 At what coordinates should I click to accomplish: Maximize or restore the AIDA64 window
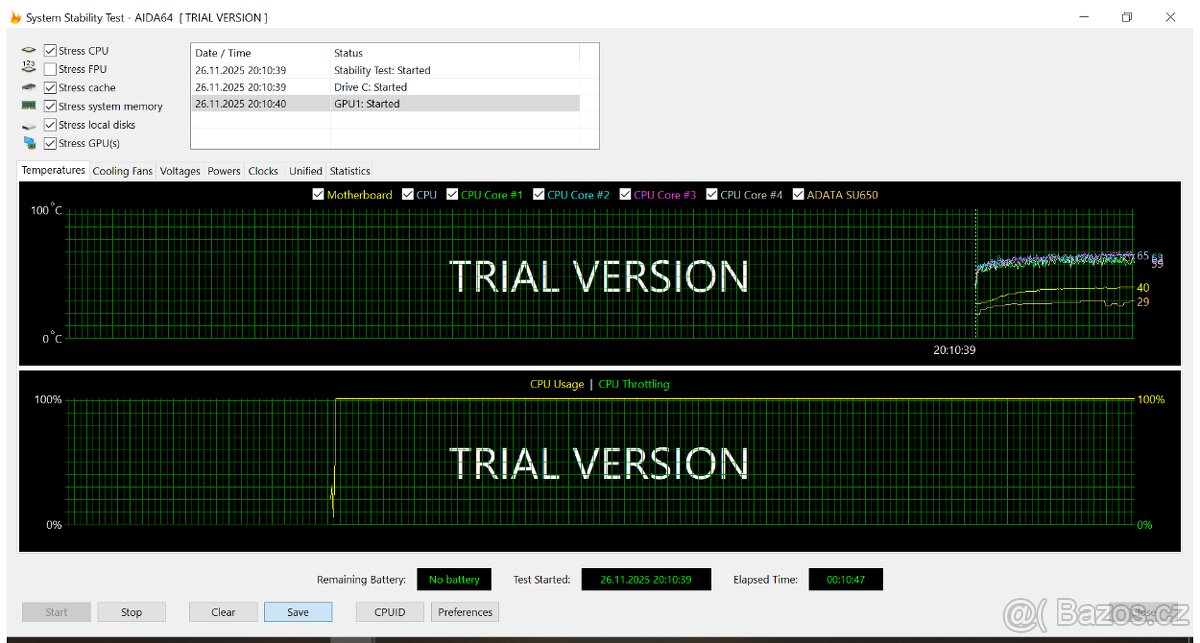tap(1126, 17)
